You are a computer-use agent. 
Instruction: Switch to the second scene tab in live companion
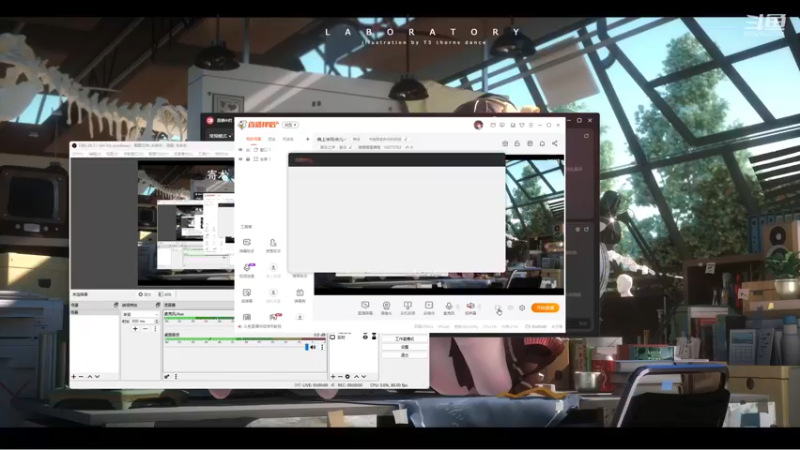tap(272, 139)
